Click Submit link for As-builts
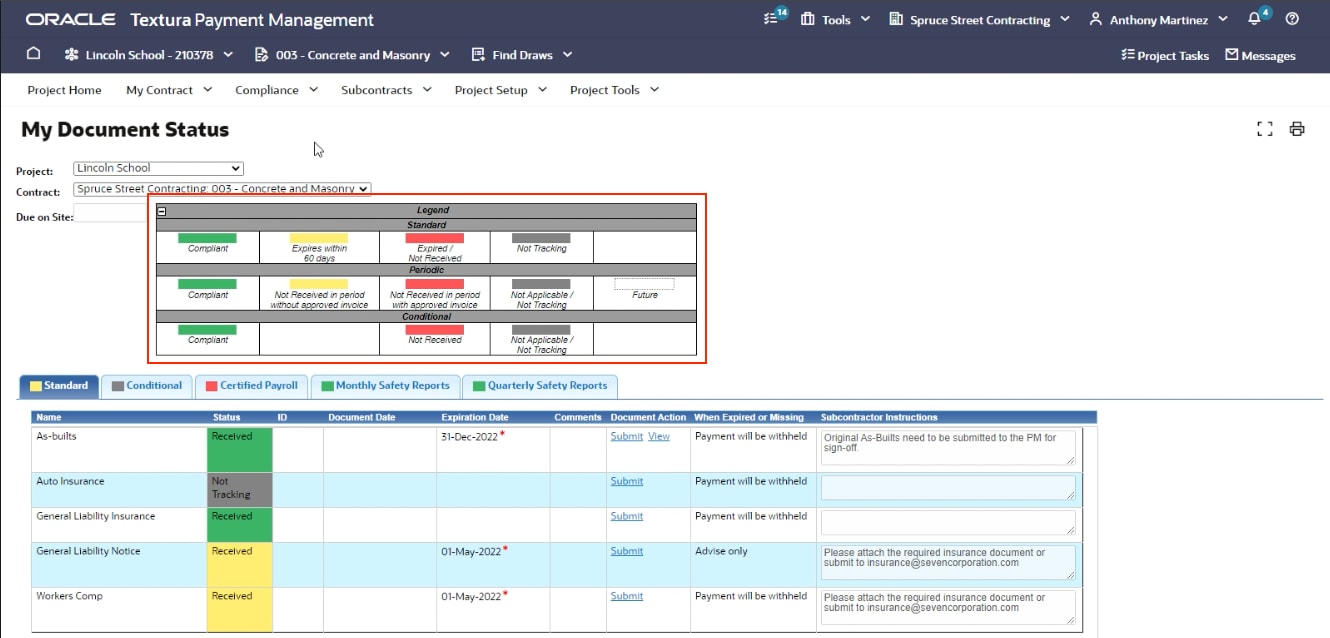This screenshot has width=1330, height=638. [627, 437]
